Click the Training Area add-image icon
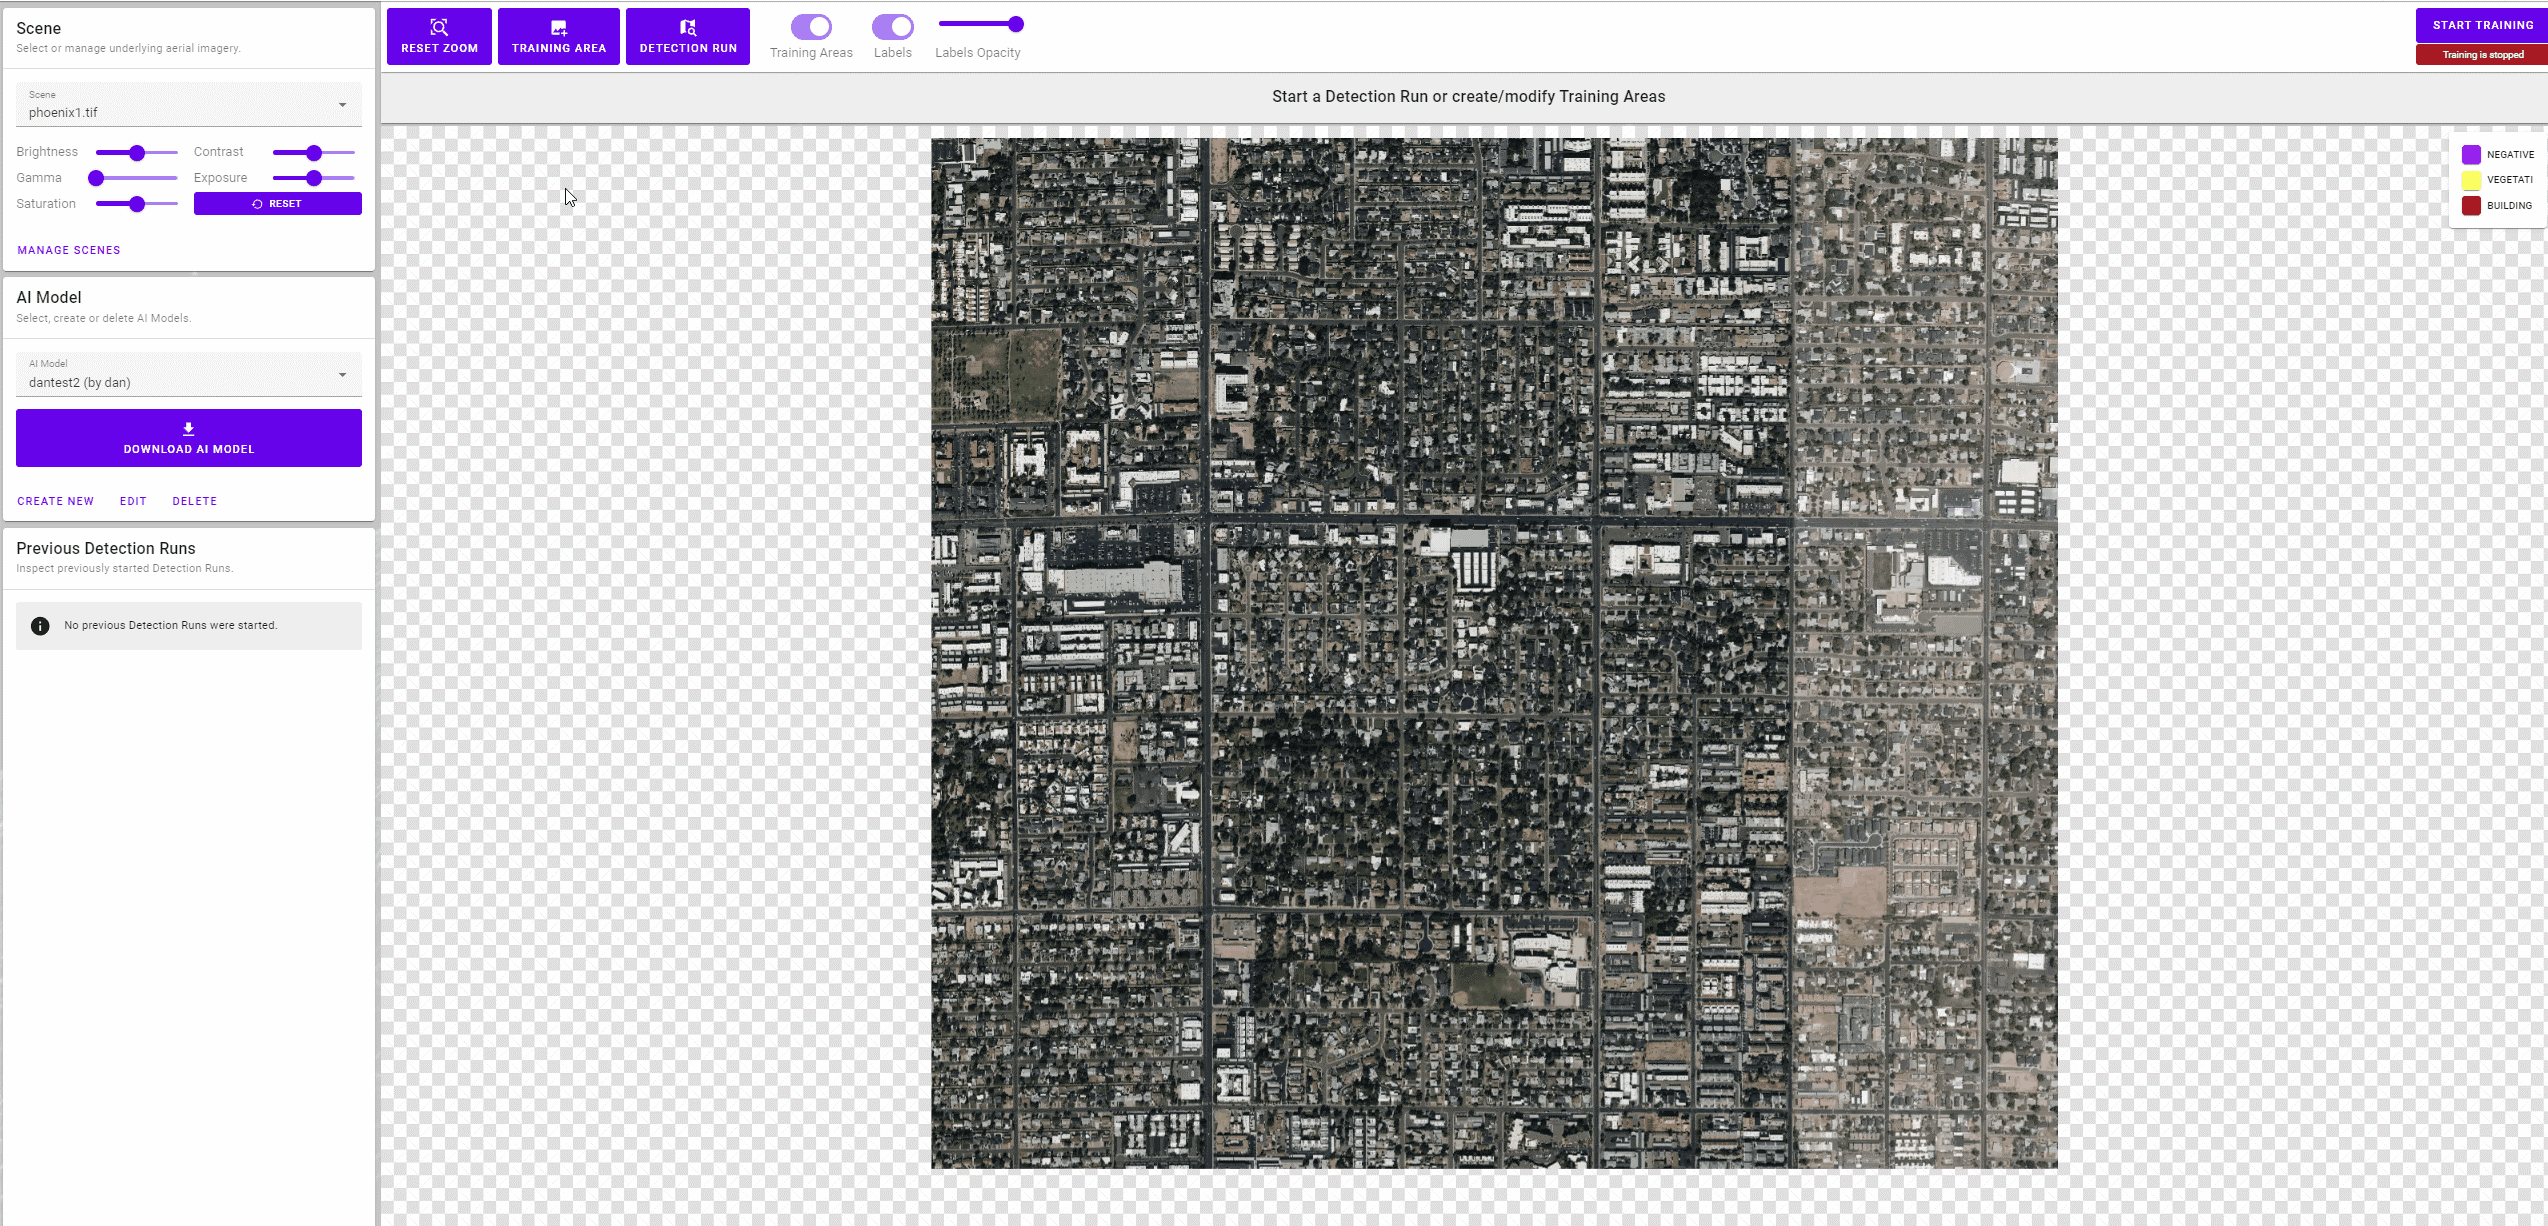Viewport: 2548px width, 1226px height. (x=558, y=27)
